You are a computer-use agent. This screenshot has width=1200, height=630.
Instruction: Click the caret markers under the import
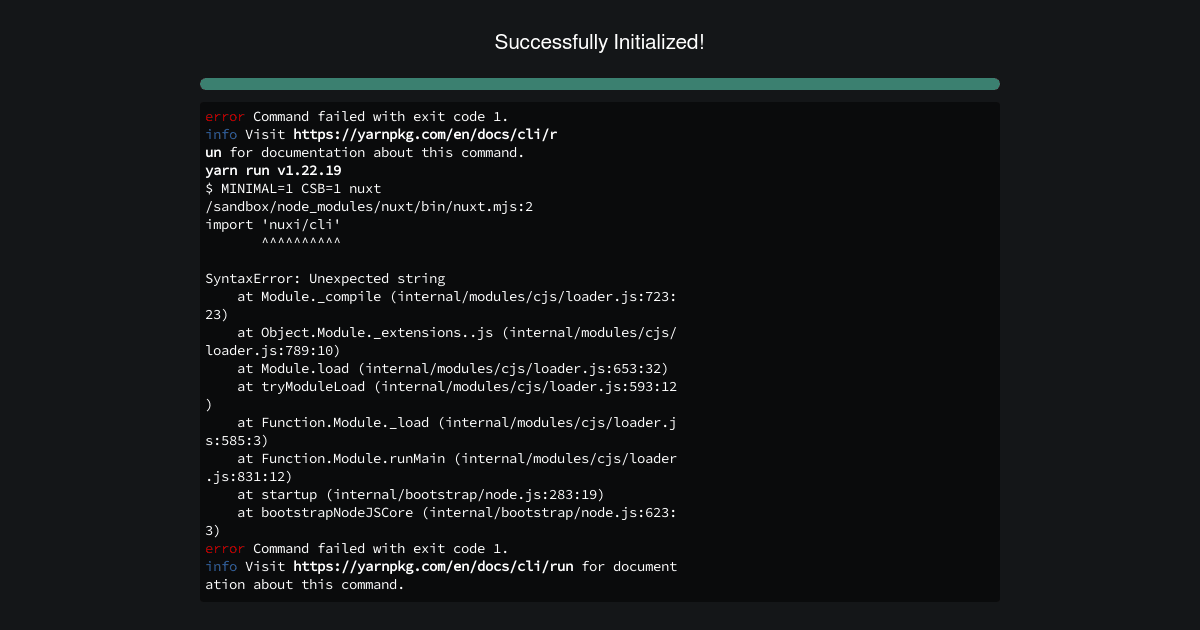point(301,242)
